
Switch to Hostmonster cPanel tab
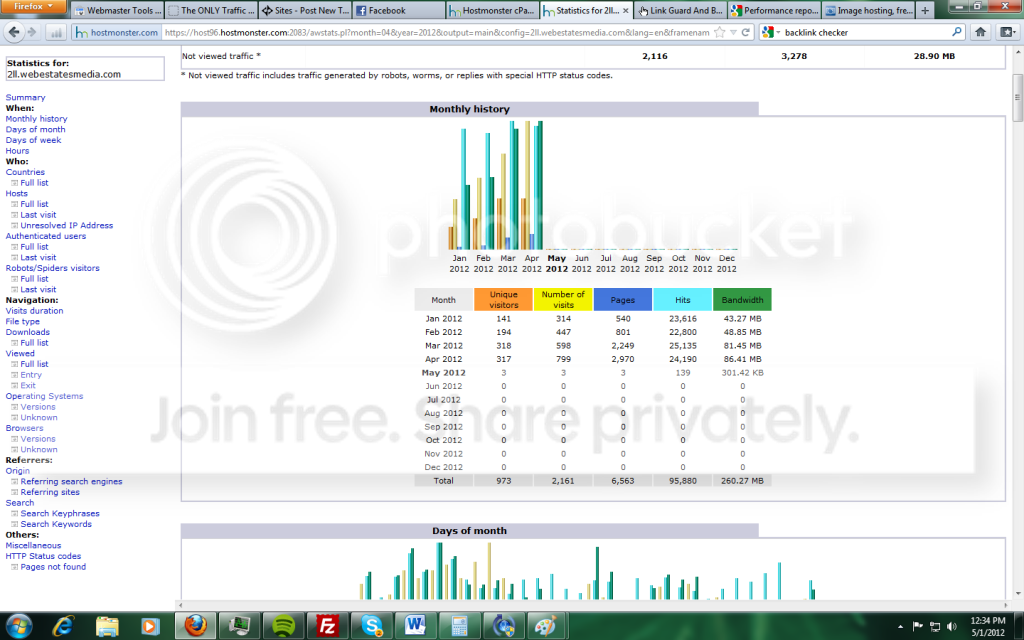[x=493, y=10]
